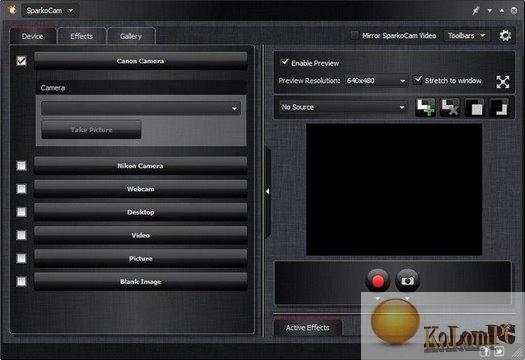The height and width of the screenshot is (360, 525).
Task: Click the red record video button
Action: pos(378,280)
